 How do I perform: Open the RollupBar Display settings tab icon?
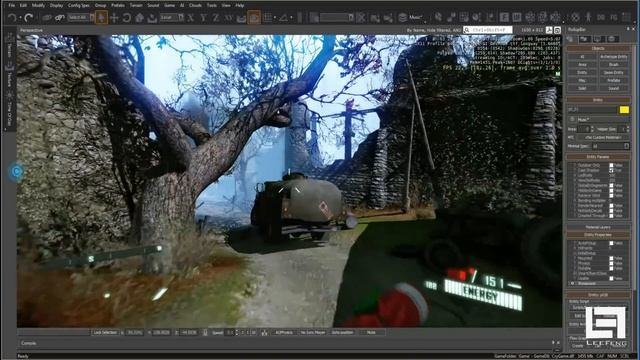click(598, 39)
